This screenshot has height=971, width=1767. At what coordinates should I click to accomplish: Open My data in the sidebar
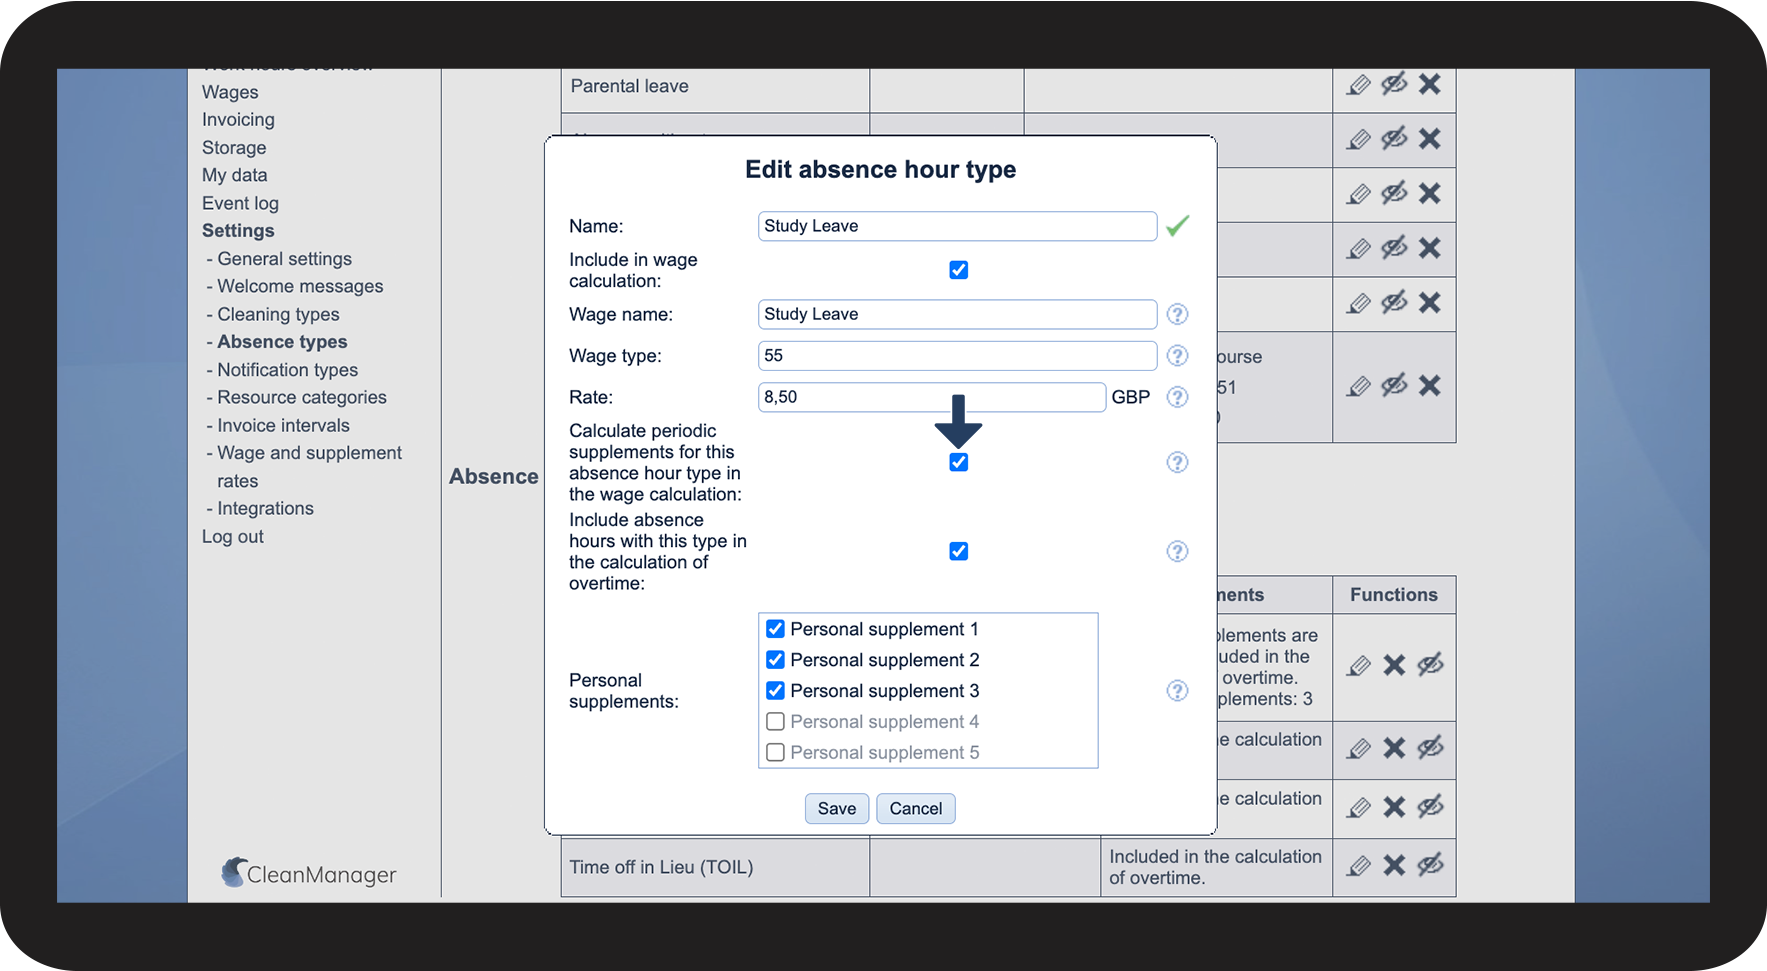(x=235, y=176)
